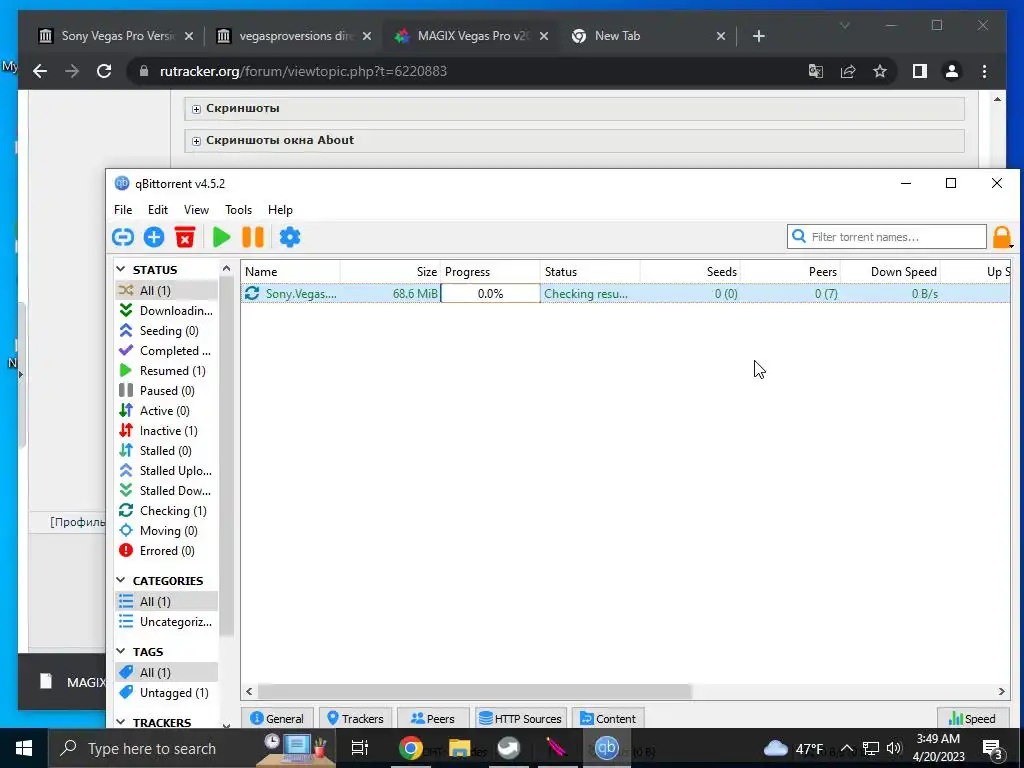Sort torrents by Seeds column
Image resolution: width=1024 pixels, height=768 pixels.
point(690,272)
